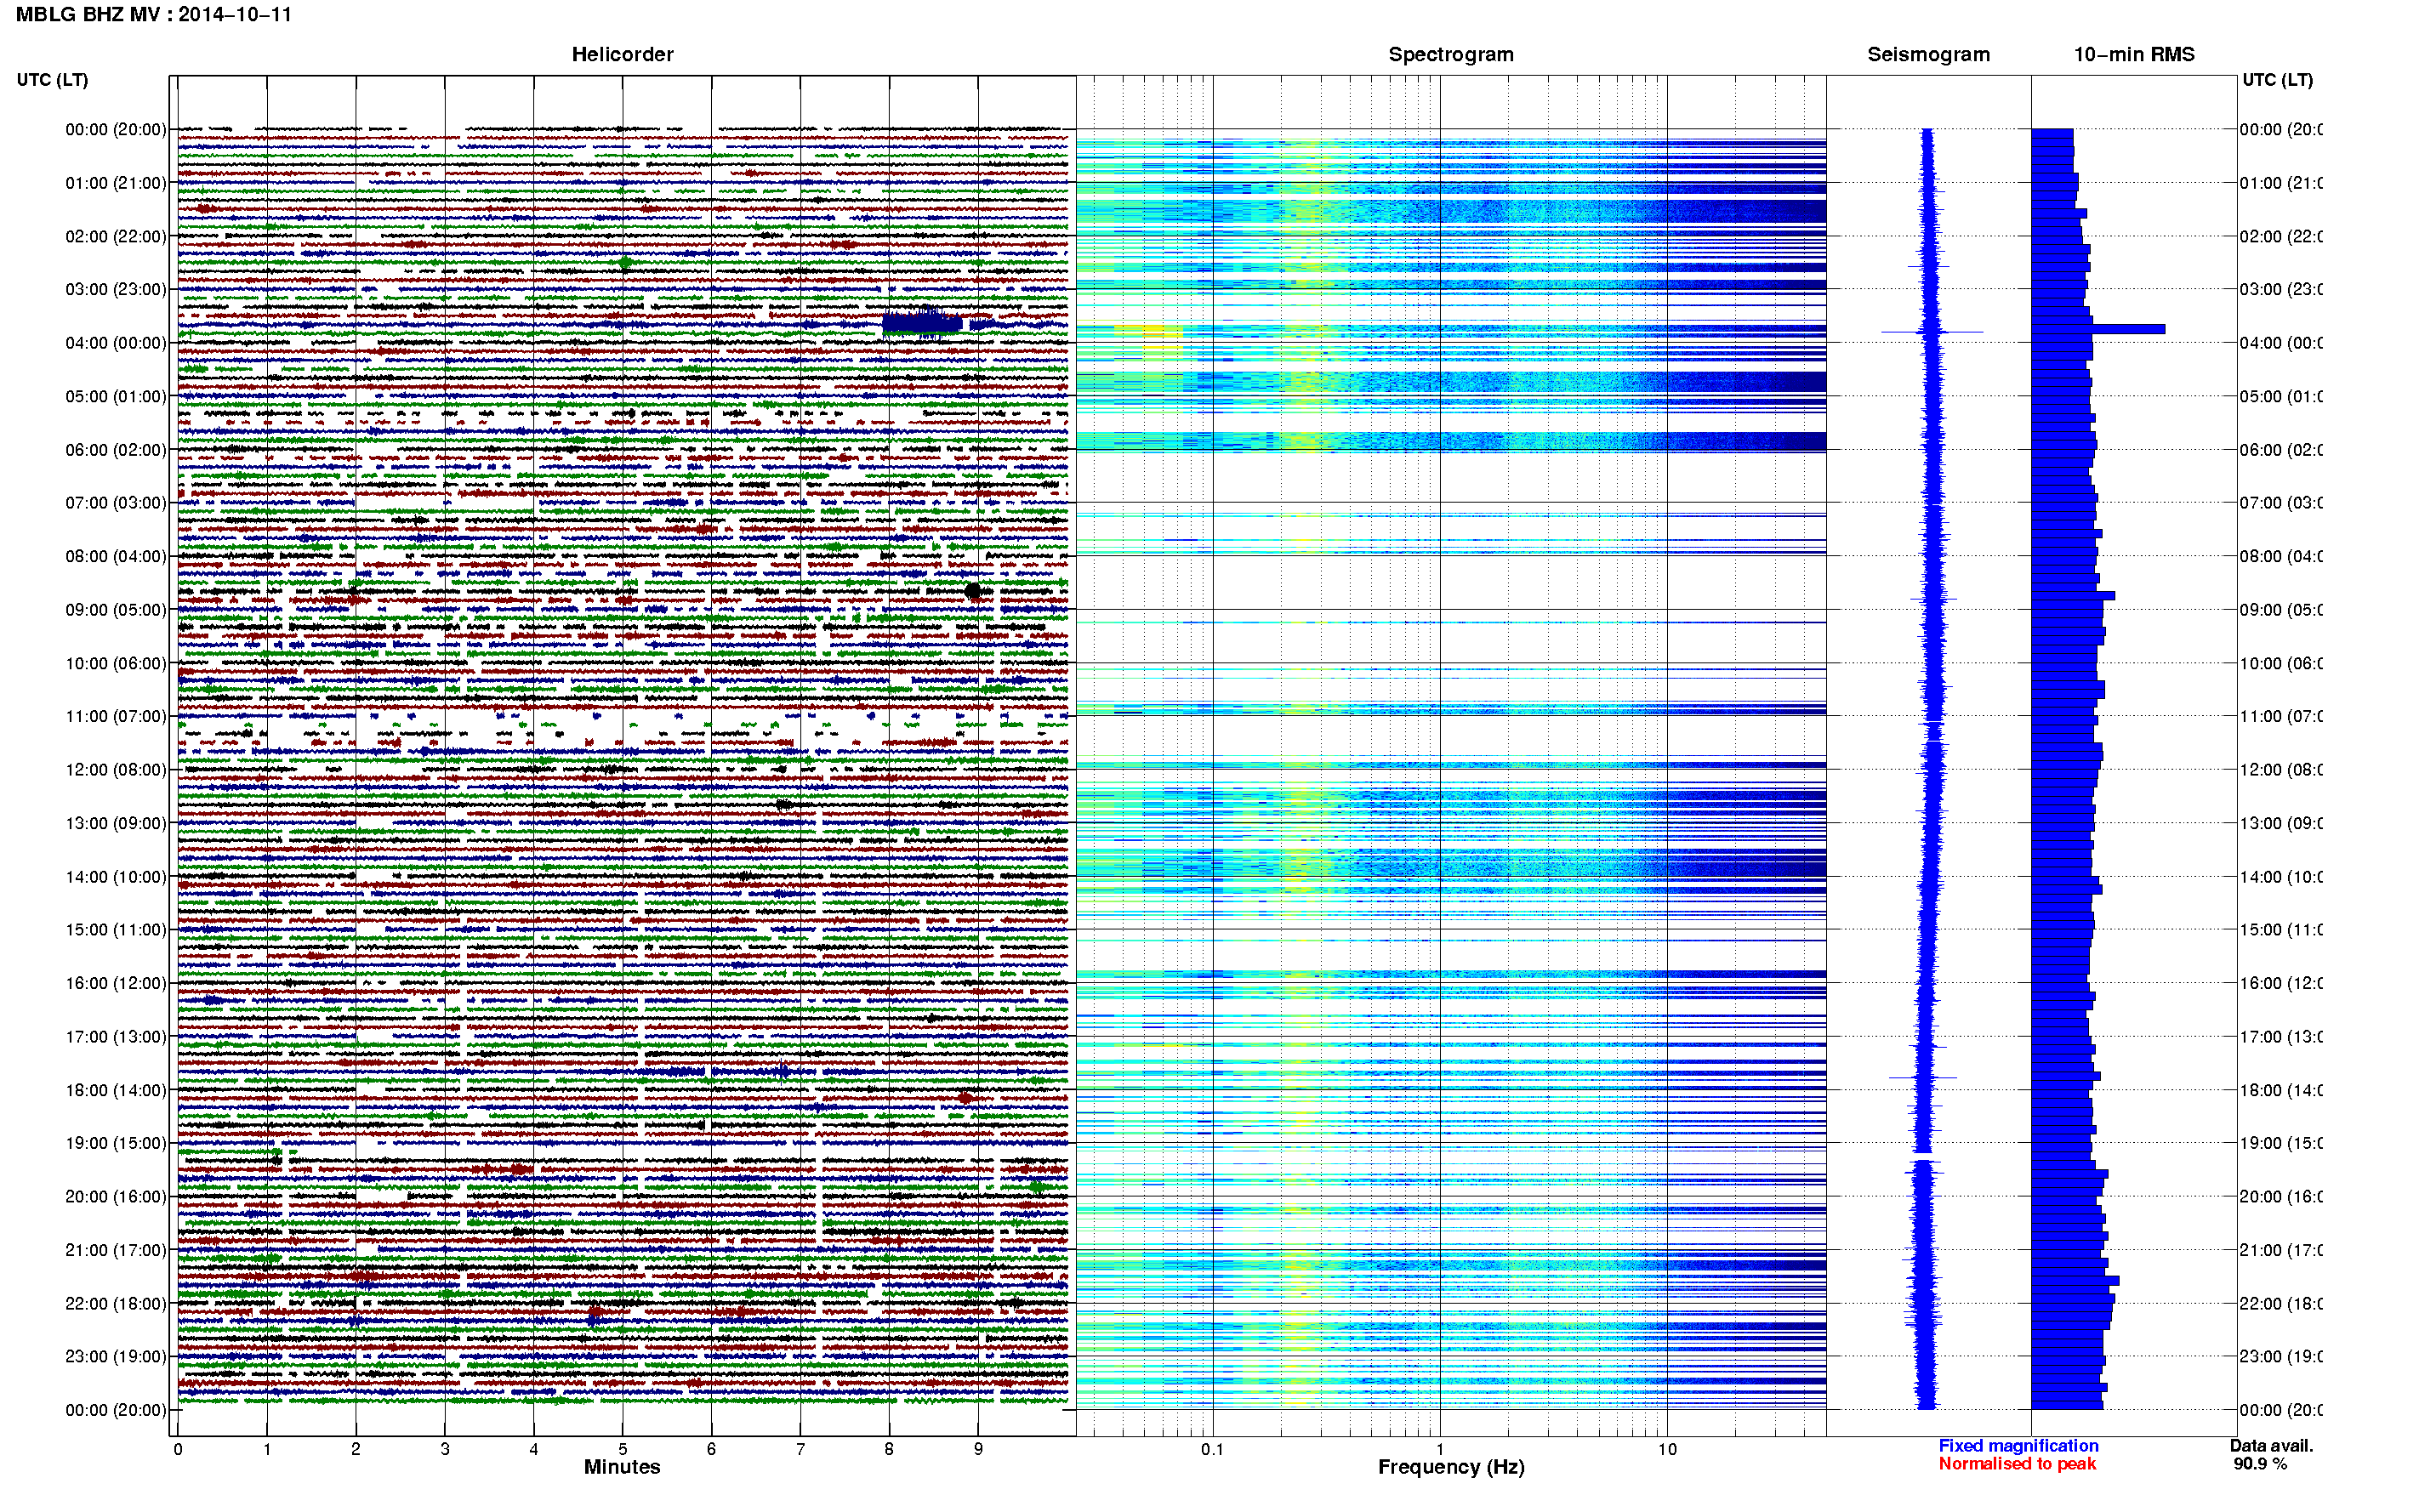Click the 'Seismogram' panel heading
Viewport: 2419px width, 1512px height.
pyautogui.click(x=1928, y=54)
